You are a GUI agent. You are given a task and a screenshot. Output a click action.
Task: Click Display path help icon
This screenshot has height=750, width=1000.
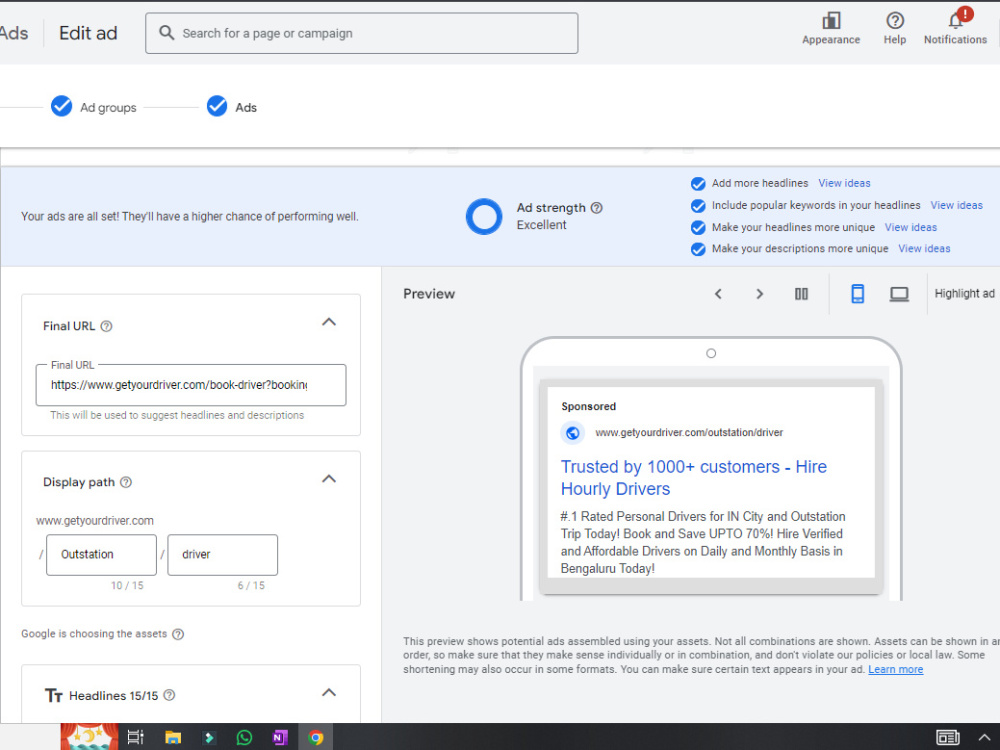coord(126,482)
